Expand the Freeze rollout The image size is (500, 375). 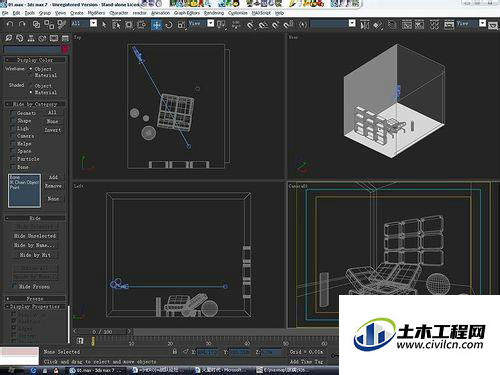pyautogui.click(x=35, y=299)
